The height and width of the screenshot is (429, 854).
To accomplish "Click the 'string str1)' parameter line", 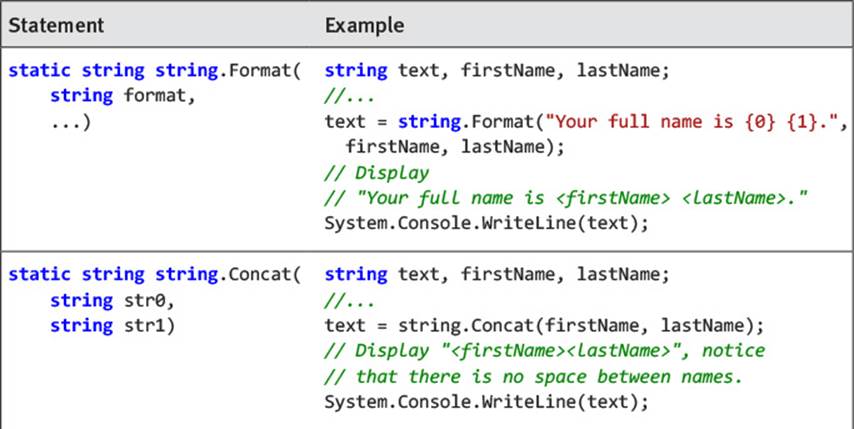I will pyautogui.click(x=112, y=326).
